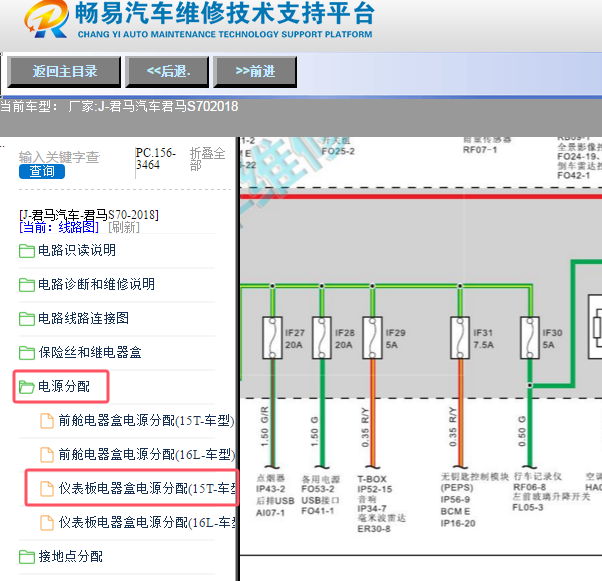Viewport: 602px width, 581px height.
Task: Go back with <<后退 button
Action: click(167, 72)
